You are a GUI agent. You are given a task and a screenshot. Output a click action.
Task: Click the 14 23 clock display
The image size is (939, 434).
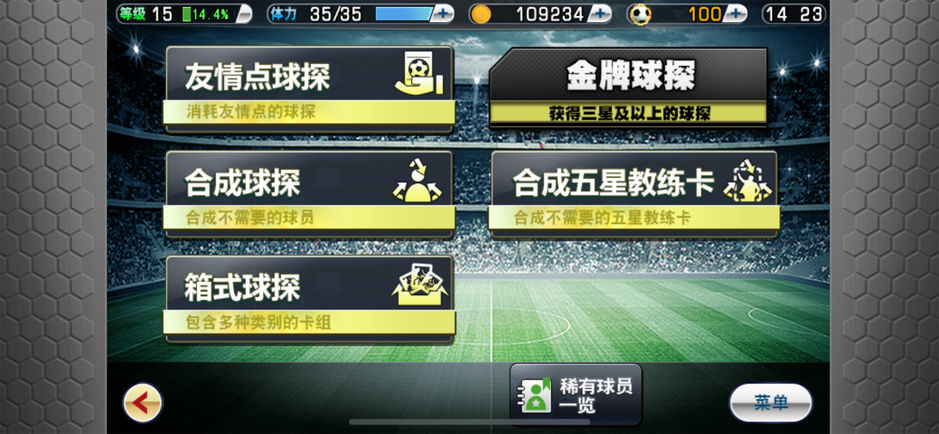pyautogui.click(x=793, y=14)
